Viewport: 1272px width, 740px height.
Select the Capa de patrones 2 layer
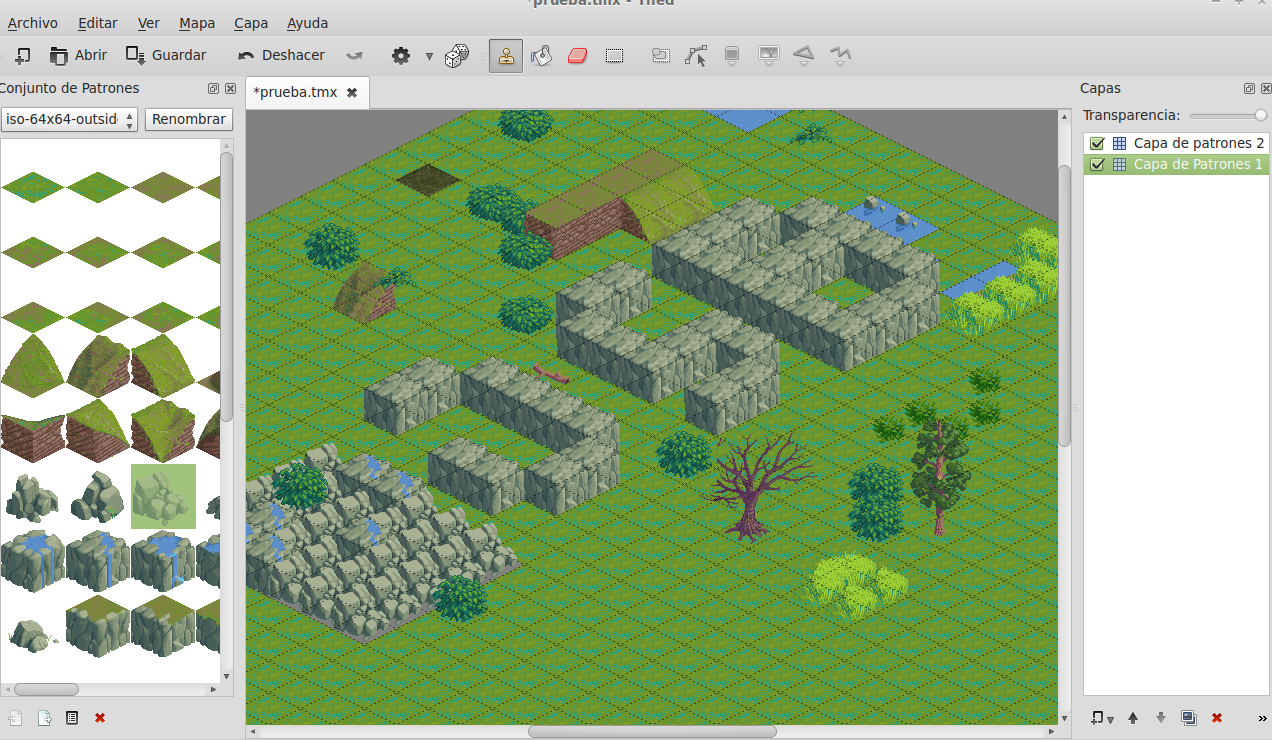pos(1176,143)
